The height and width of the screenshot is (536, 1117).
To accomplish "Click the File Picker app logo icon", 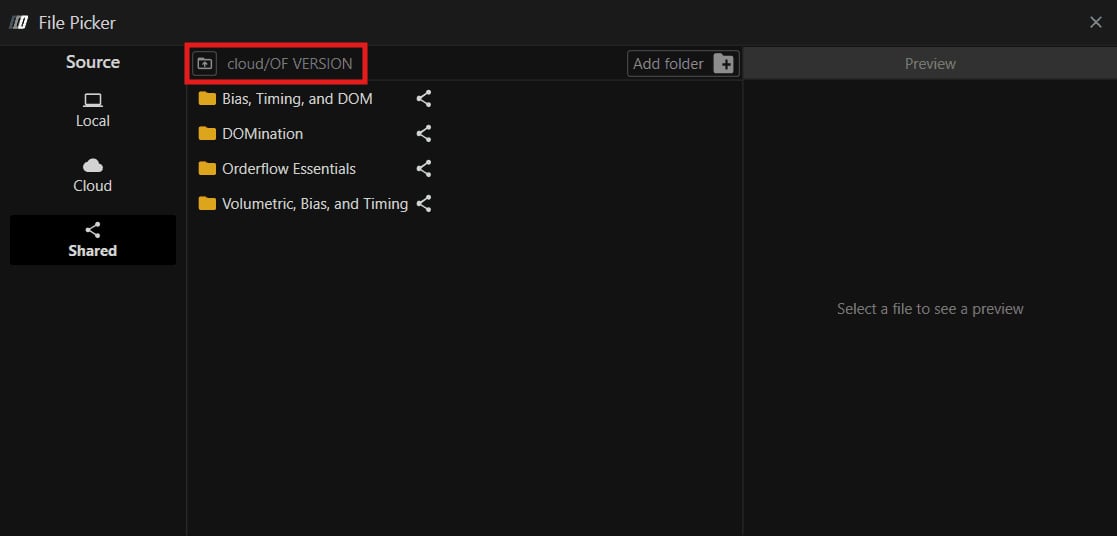I will [19, 23].
